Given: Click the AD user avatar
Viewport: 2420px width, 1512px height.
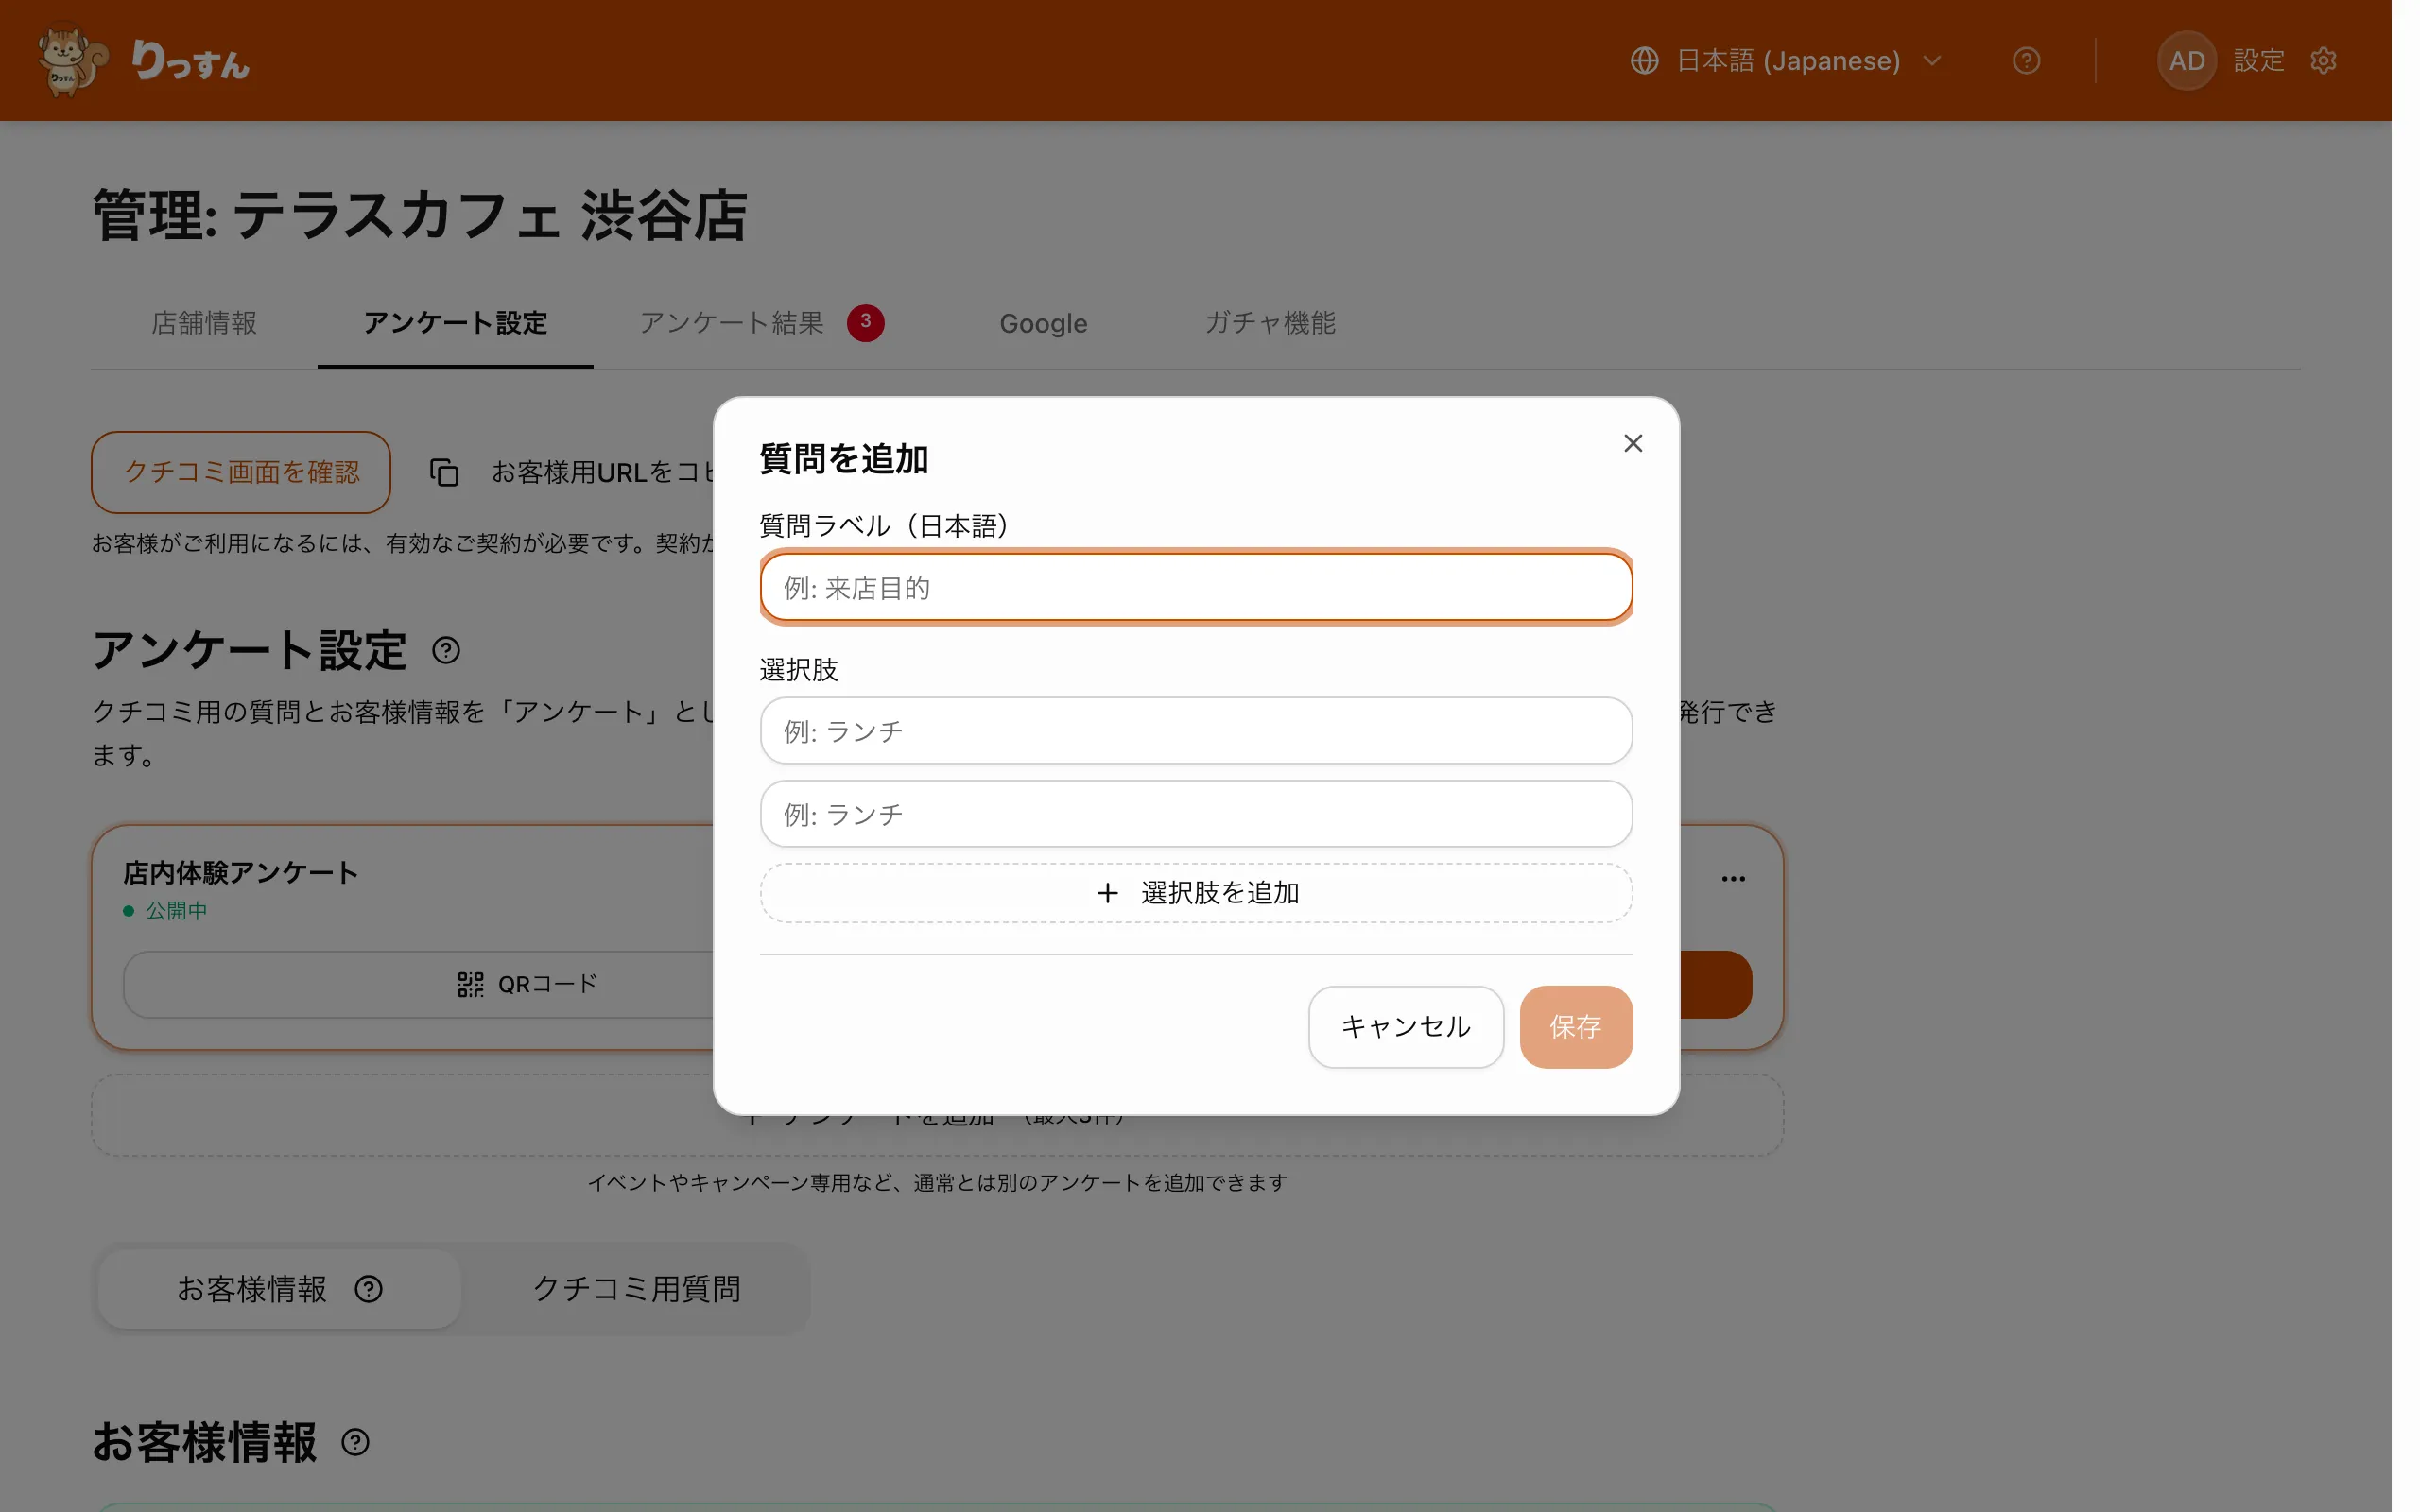Looking at the screenshot, I should tap(2186, 61).
